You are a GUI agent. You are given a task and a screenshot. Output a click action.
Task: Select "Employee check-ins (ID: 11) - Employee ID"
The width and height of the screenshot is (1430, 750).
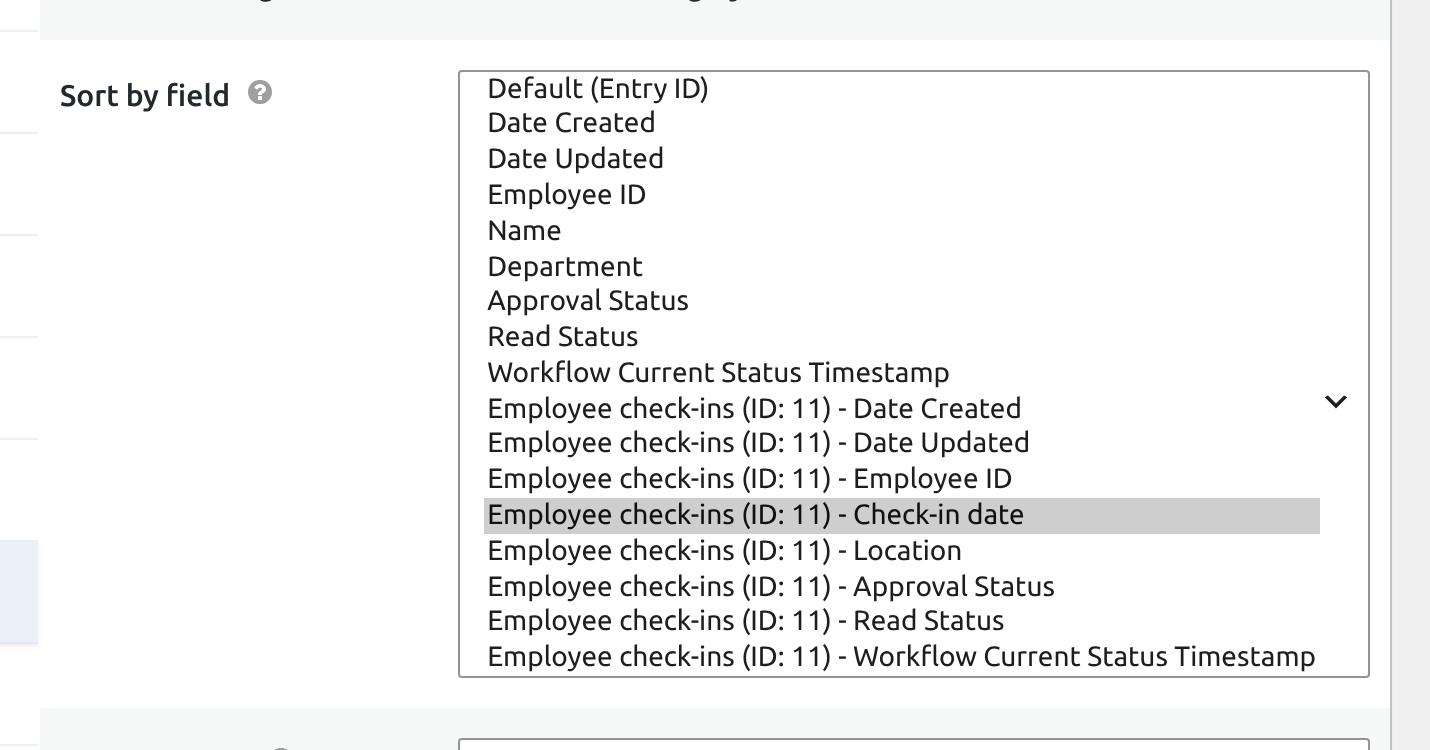click(902, 479)
